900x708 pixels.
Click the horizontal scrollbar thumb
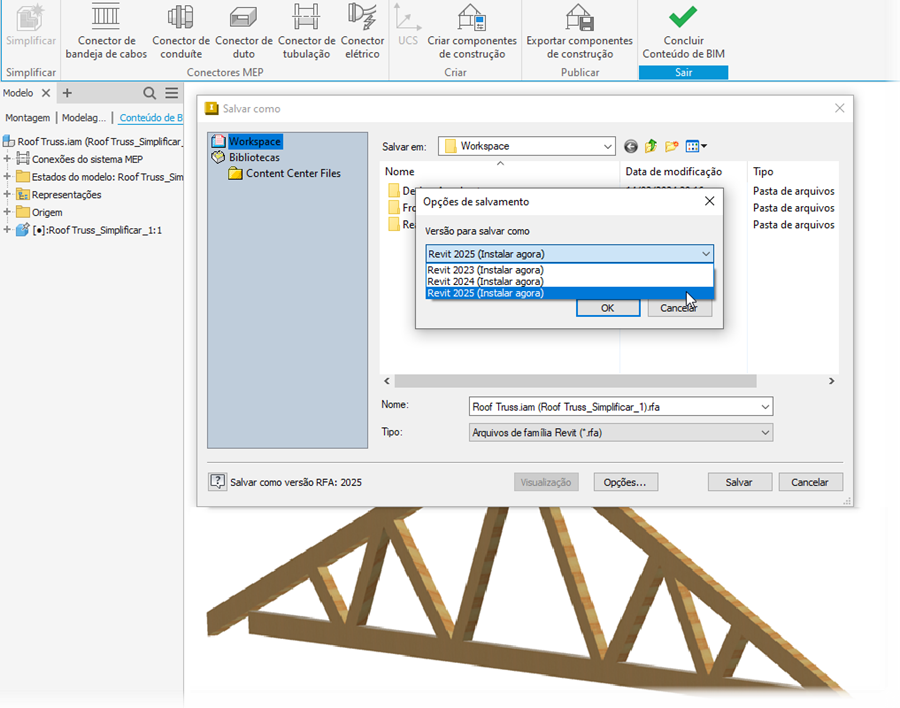tap(575, 381)
